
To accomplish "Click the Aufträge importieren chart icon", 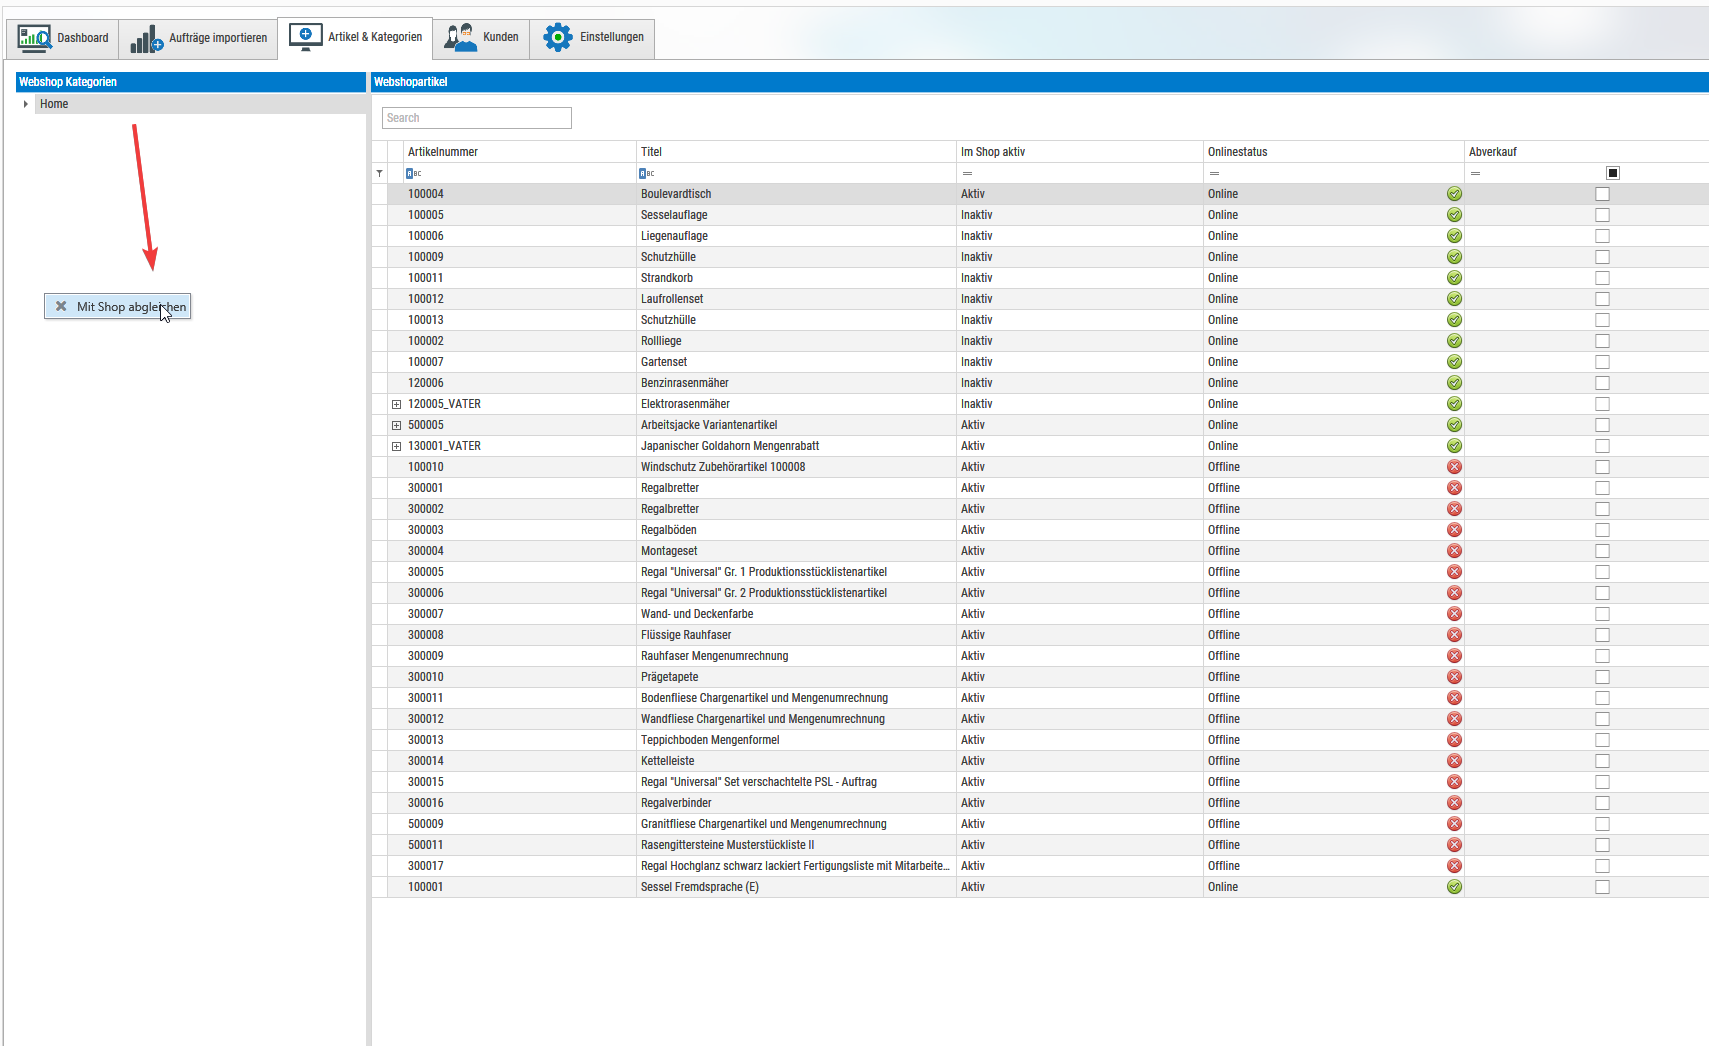I will click(x=147, y=39).
